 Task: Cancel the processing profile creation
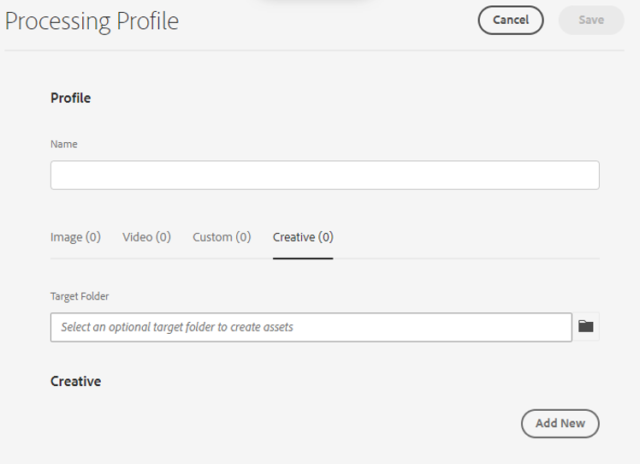pos(510,20)
